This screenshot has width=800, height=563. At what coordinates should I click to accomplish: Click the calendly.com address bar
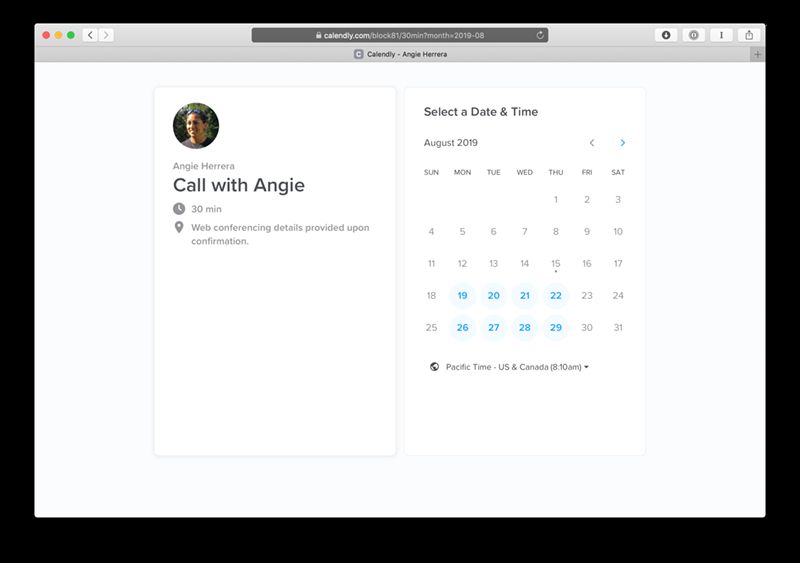click(400, 35)
